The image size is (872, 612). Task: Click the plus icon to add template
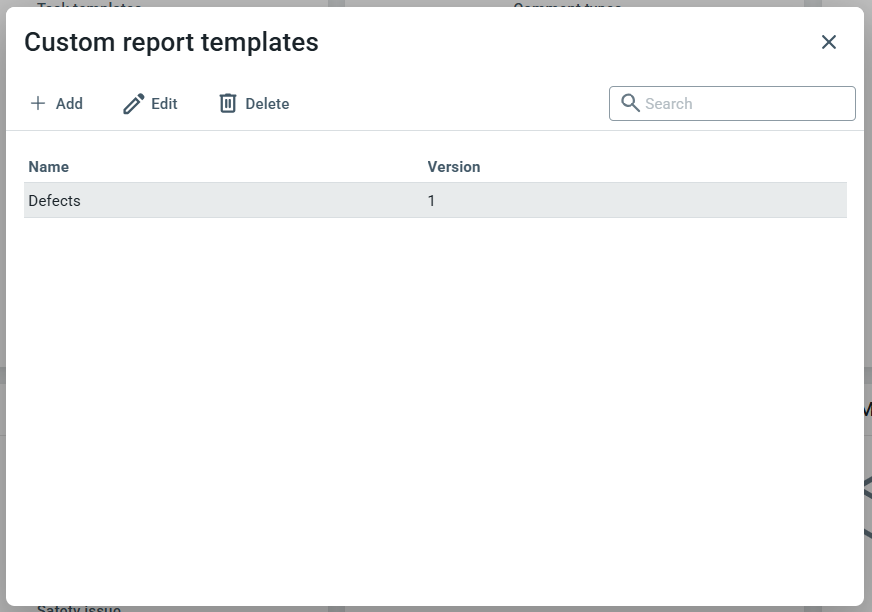pos(38,103)
